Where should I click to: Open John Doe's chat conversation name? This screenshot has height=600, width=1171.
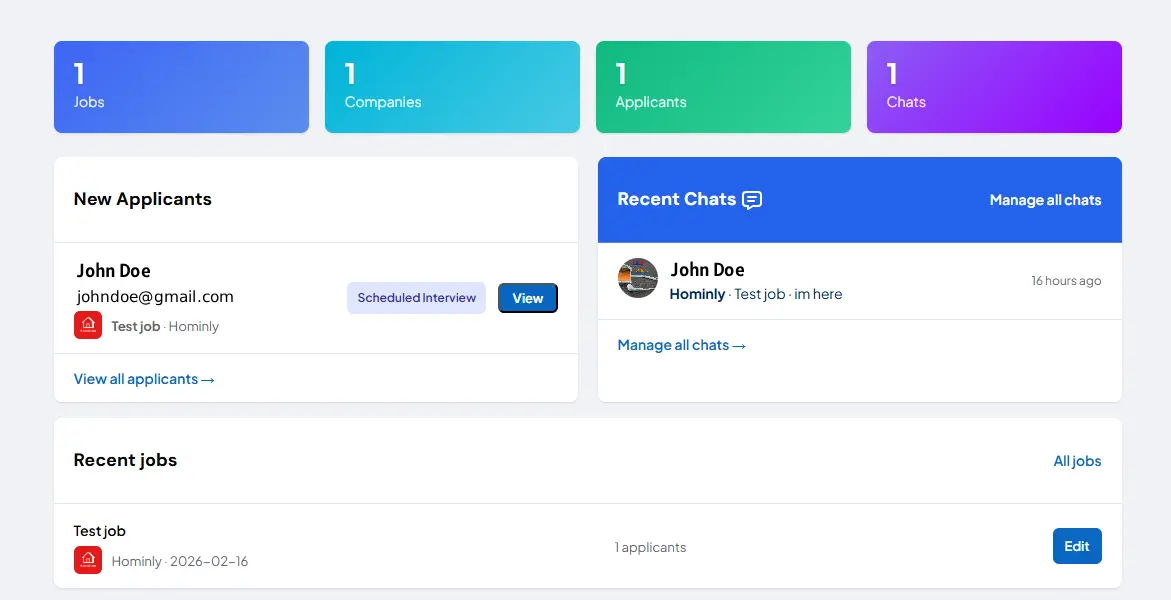[x=707, y=269]
